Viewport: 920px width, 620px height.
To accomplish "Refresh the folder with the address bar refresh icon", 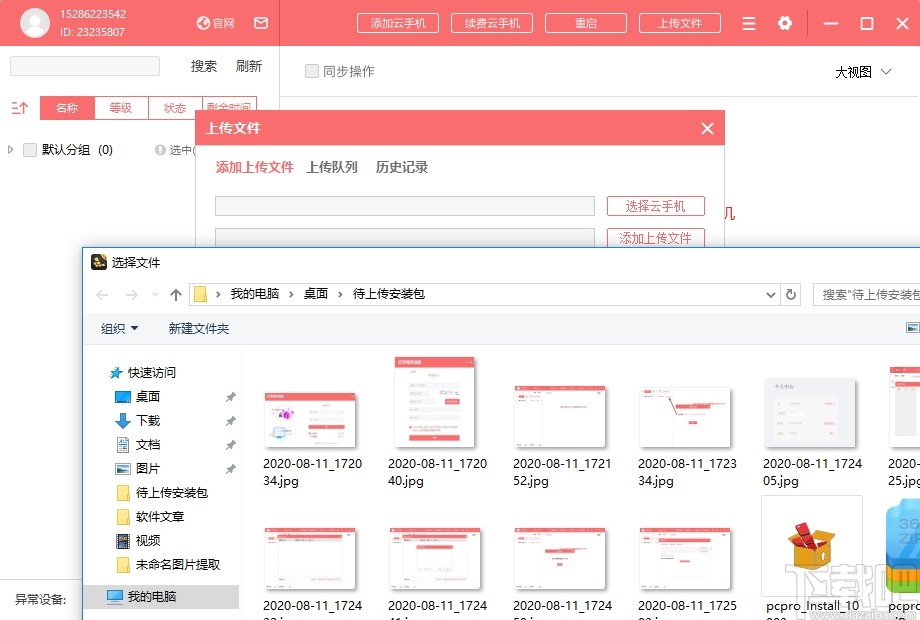I will pyautogui.click(x=790, y=294).
